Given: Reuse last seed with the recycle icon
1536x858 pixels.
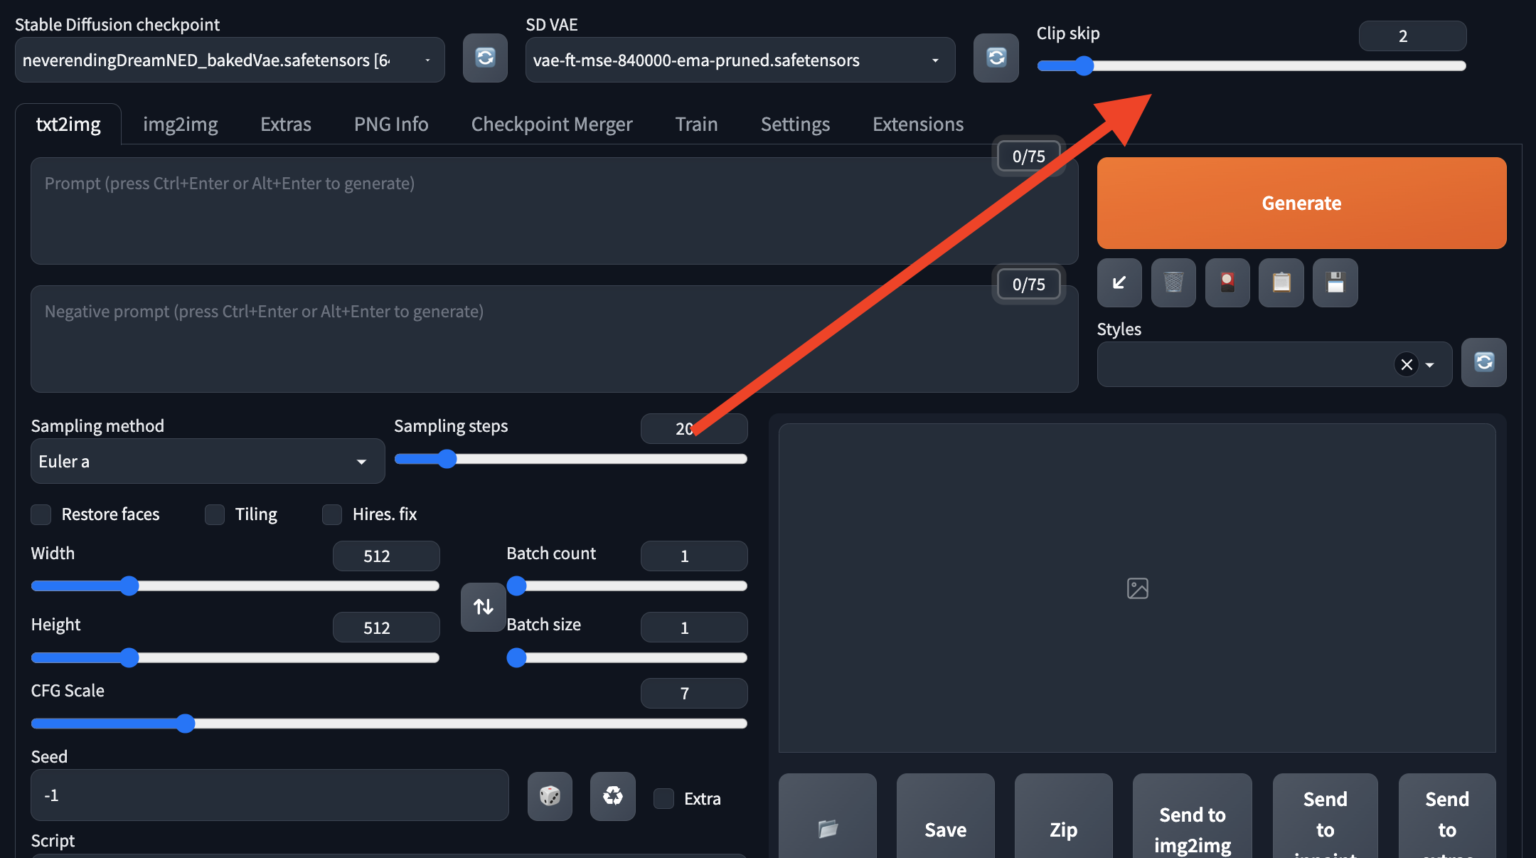Looking at the screenshot, I should coord(612,796).
